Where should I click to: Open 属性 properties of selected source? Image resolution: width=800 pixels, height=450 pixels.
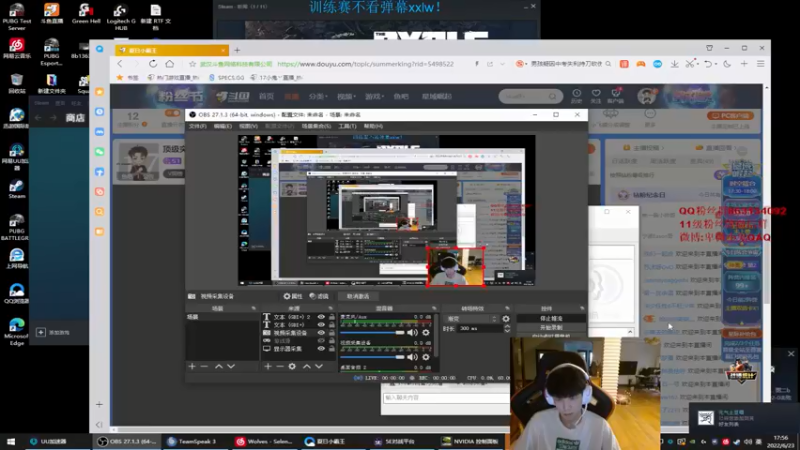(293, 296)
